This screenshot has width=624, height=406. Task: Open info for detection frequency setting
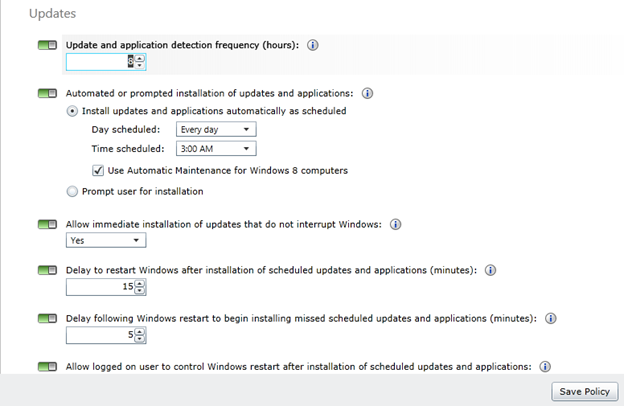pos(313,45)
